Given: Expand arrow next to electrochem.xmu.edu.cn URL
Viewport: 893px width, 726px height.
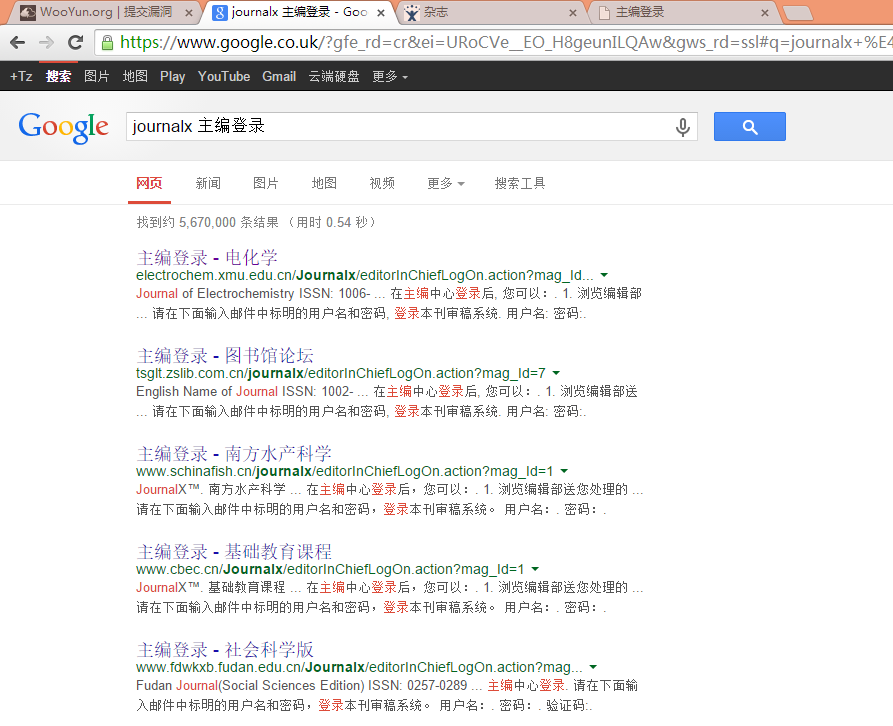Looking at the screenshot, I should pyautogui.click(x=604, y=275).
